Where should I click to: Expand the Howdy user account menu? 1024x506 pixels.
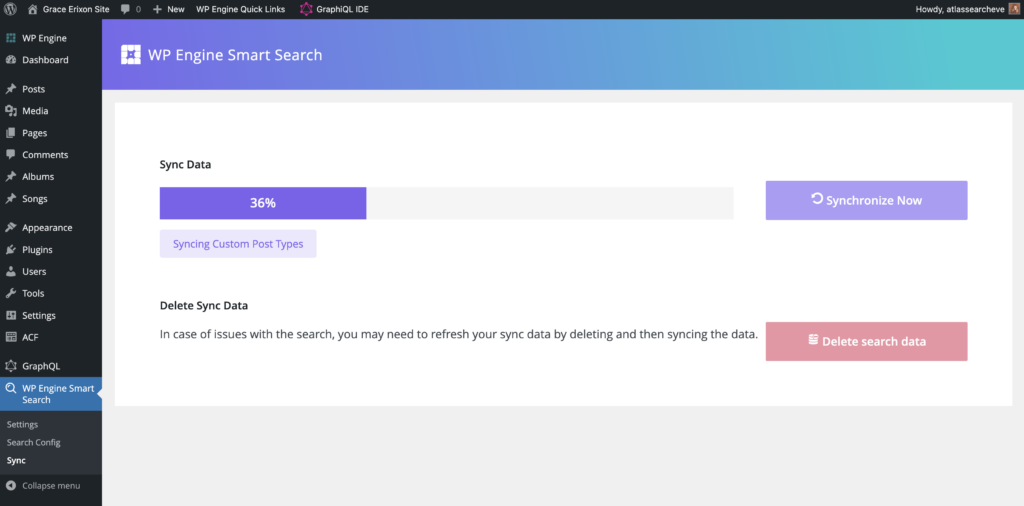[x=960, y=9]
